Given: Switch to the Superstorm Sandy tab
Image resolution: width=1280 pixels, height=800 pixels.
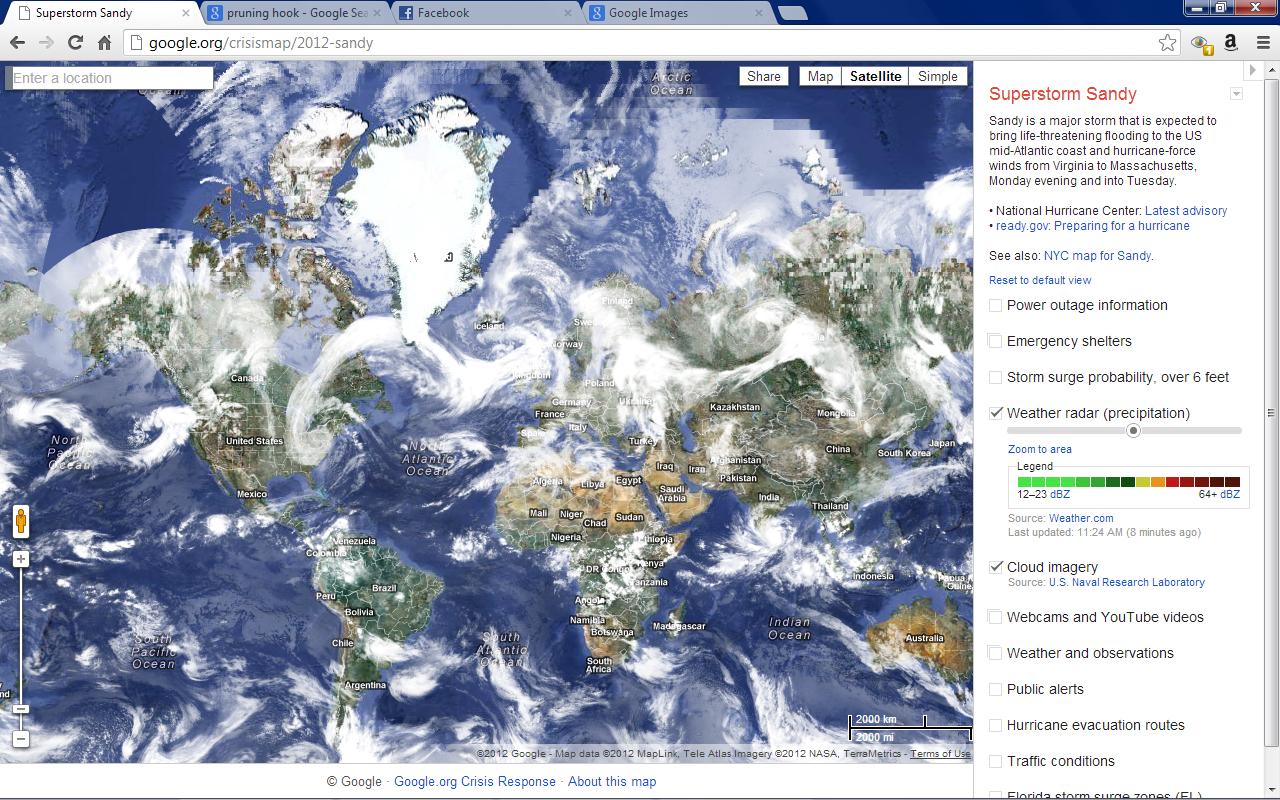Looking at the screenshot, I should pyautogui.click(x=100, y=13).
